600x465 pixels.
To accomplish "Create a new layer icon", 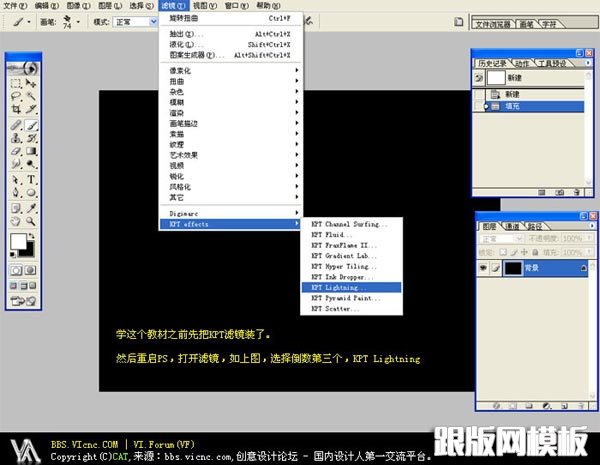I will pos(564,406).
